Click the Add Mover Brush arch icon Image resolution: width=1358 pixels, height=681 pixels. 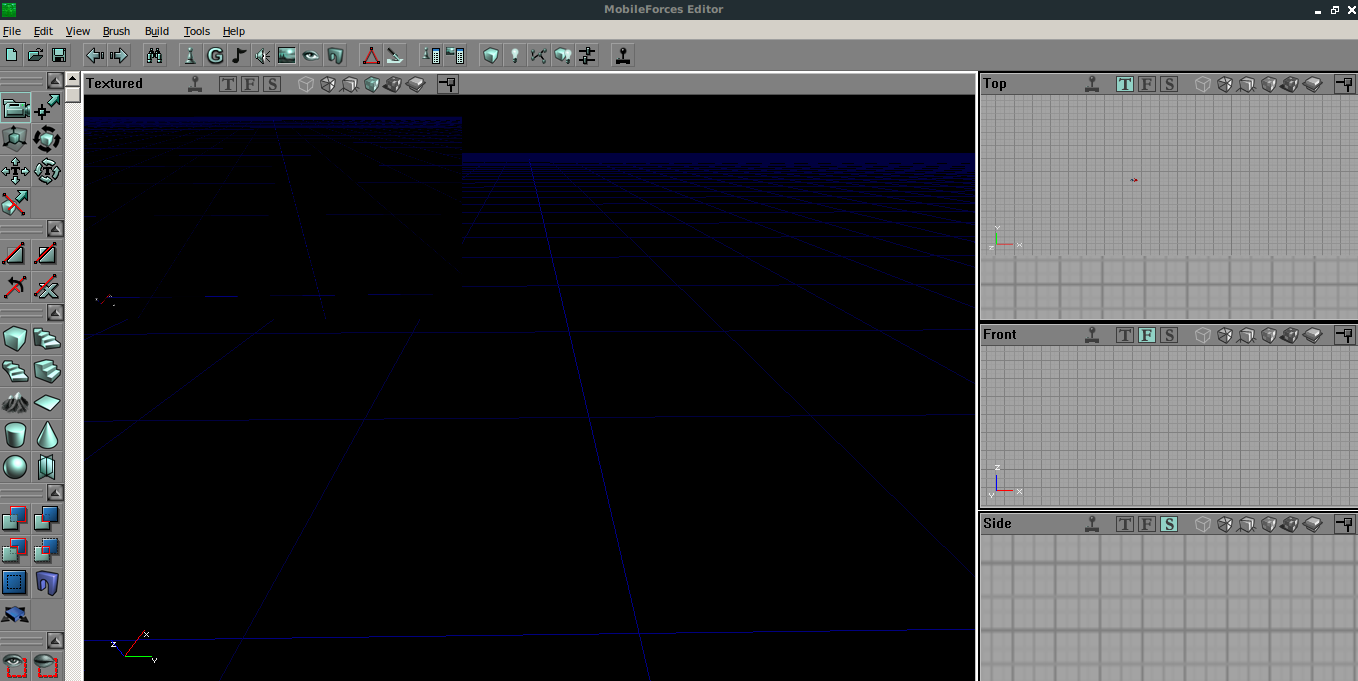[47, 581]
